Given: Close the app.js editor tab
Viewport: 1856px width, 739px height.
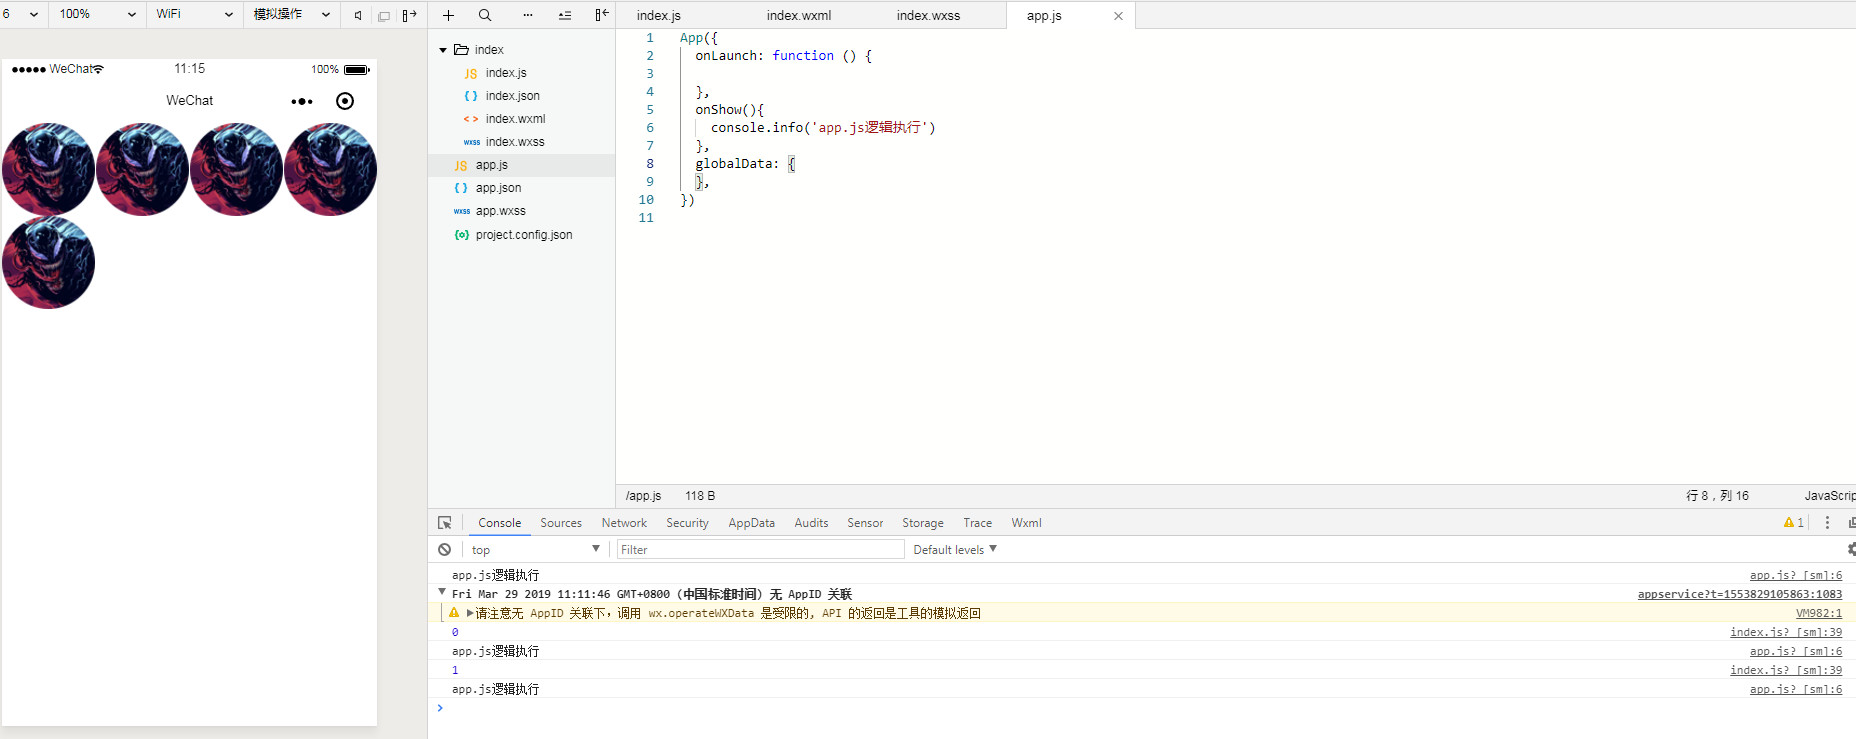Looking at the screenshot, I should 1118,16.
